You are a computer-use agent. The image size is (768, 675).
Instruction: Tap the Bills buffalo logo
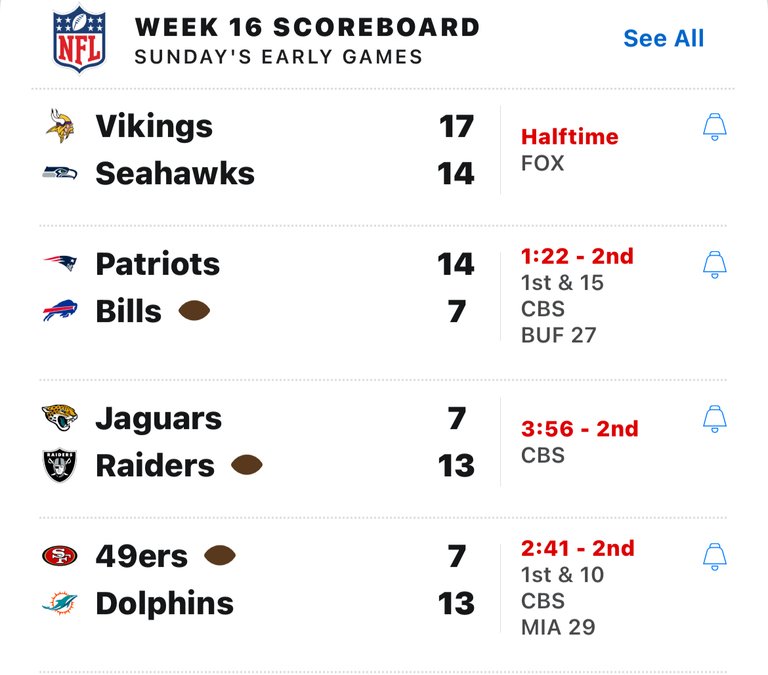60,310
